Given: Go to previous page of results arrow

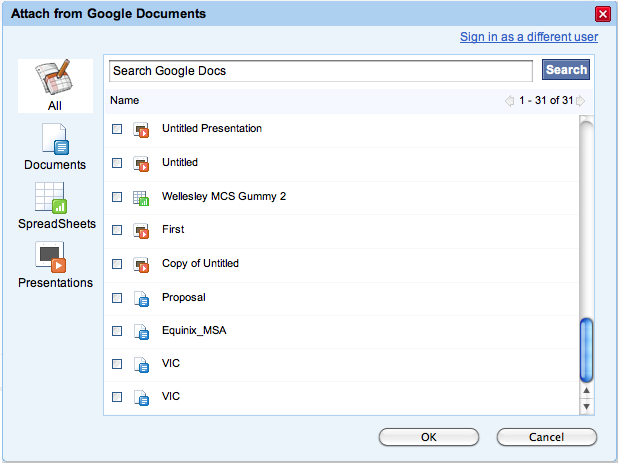Looking at the screenshot, I should tap(509, 101).
